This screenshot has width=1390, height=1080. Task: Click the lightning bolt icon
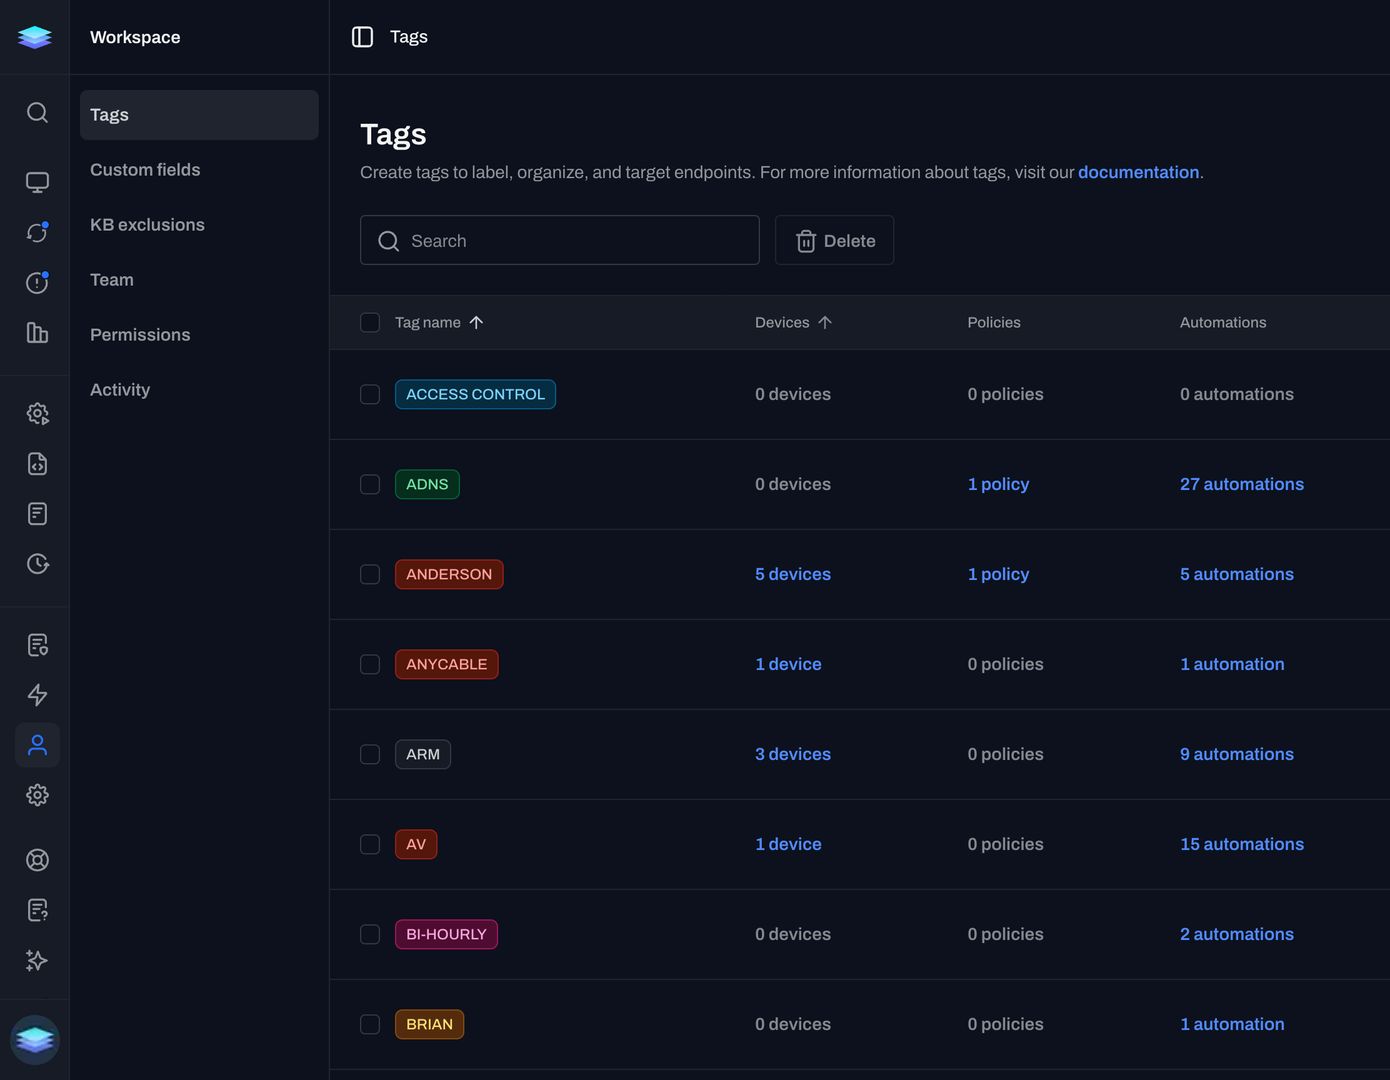[37, 695]
